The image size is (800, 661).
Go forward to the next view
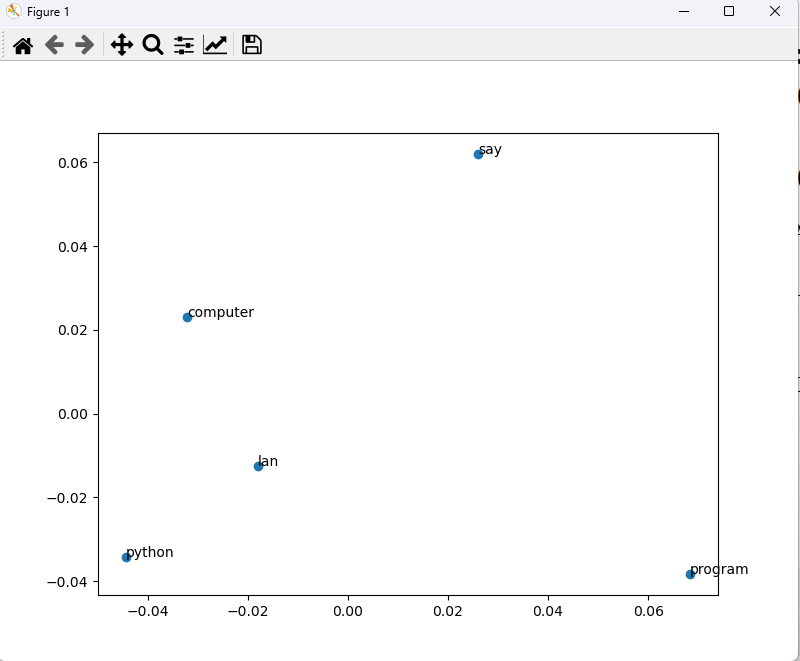pyautogui.click(x=84, y=45)
